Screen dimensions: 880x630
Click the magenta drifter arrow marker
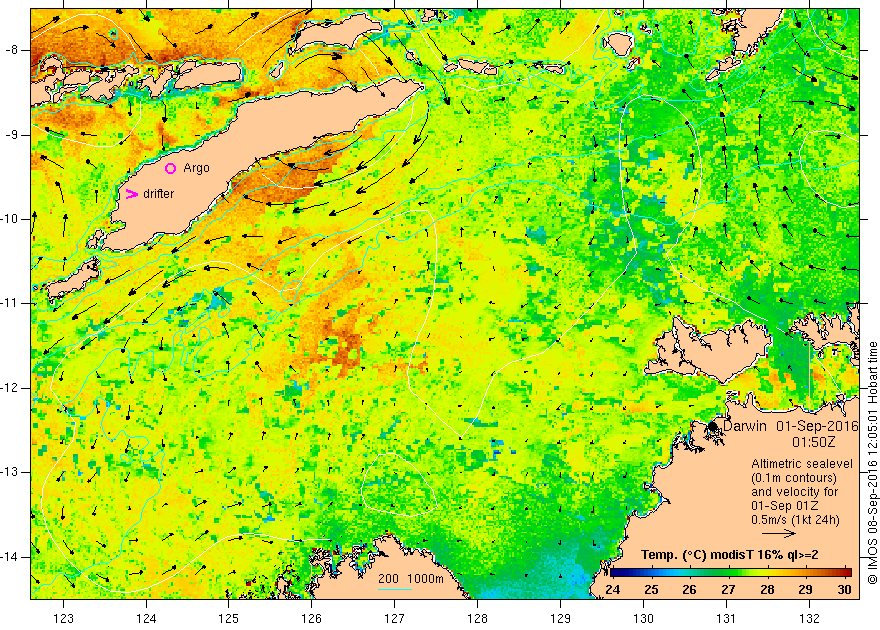click(x=132, y=194)
